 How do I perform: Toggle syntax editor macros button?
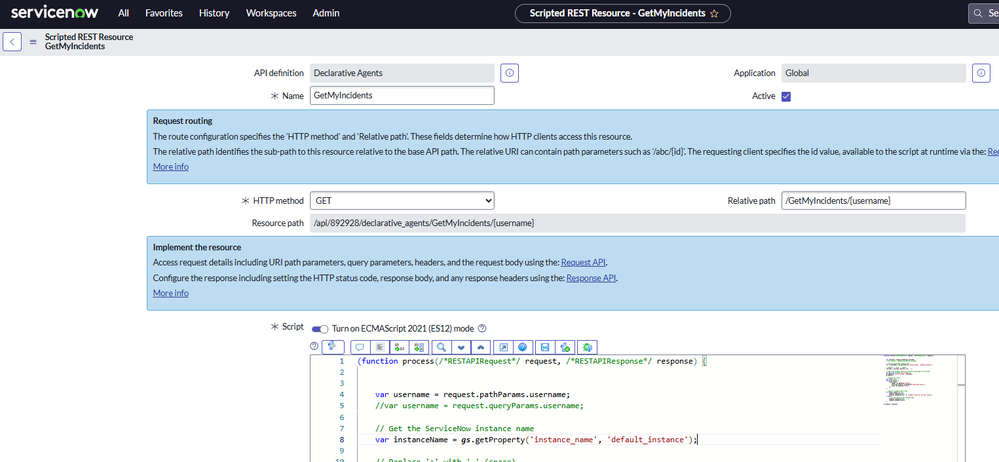333,347
